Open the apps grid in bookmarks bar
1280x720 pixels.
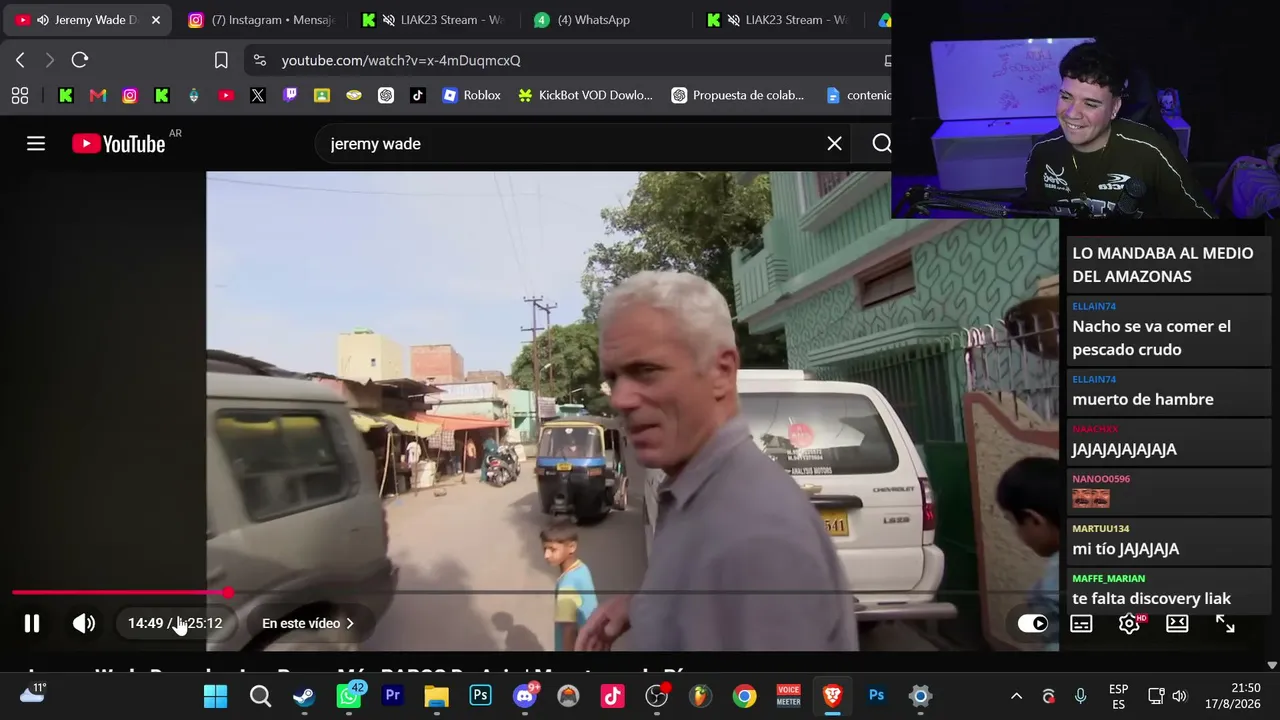pos(20,95)
